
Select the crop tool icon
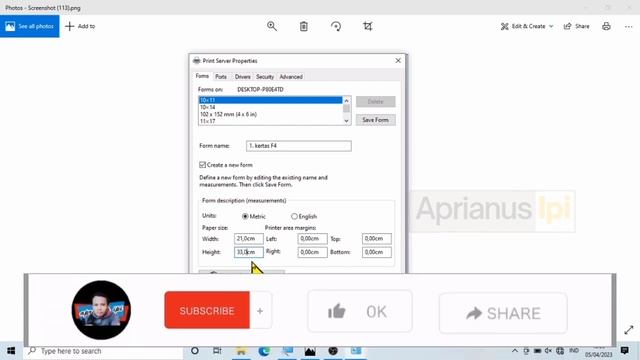click(367, 26)
